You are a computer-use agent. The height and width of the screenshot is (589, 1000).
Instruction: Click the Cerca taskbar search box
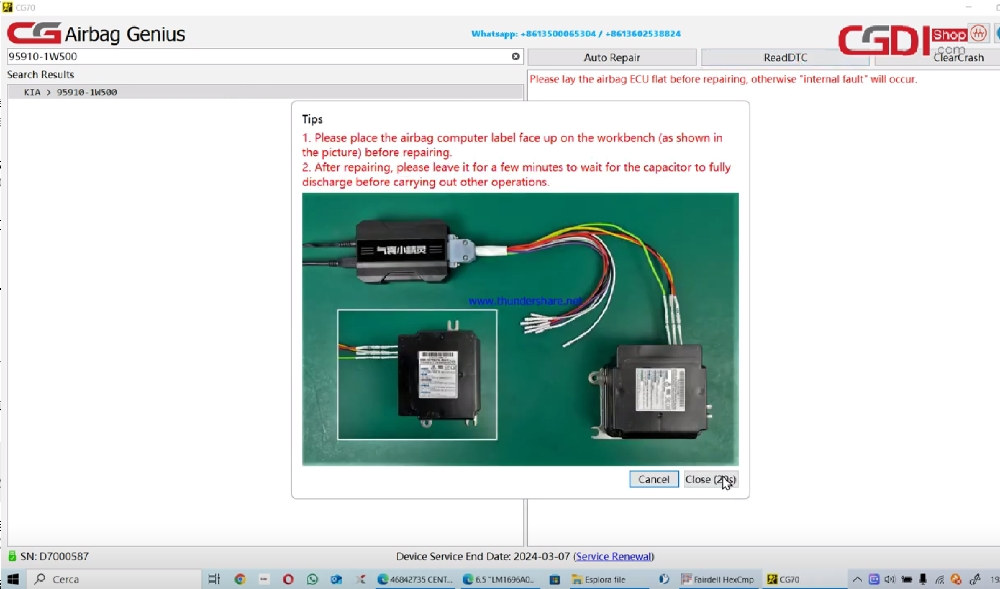115,579
